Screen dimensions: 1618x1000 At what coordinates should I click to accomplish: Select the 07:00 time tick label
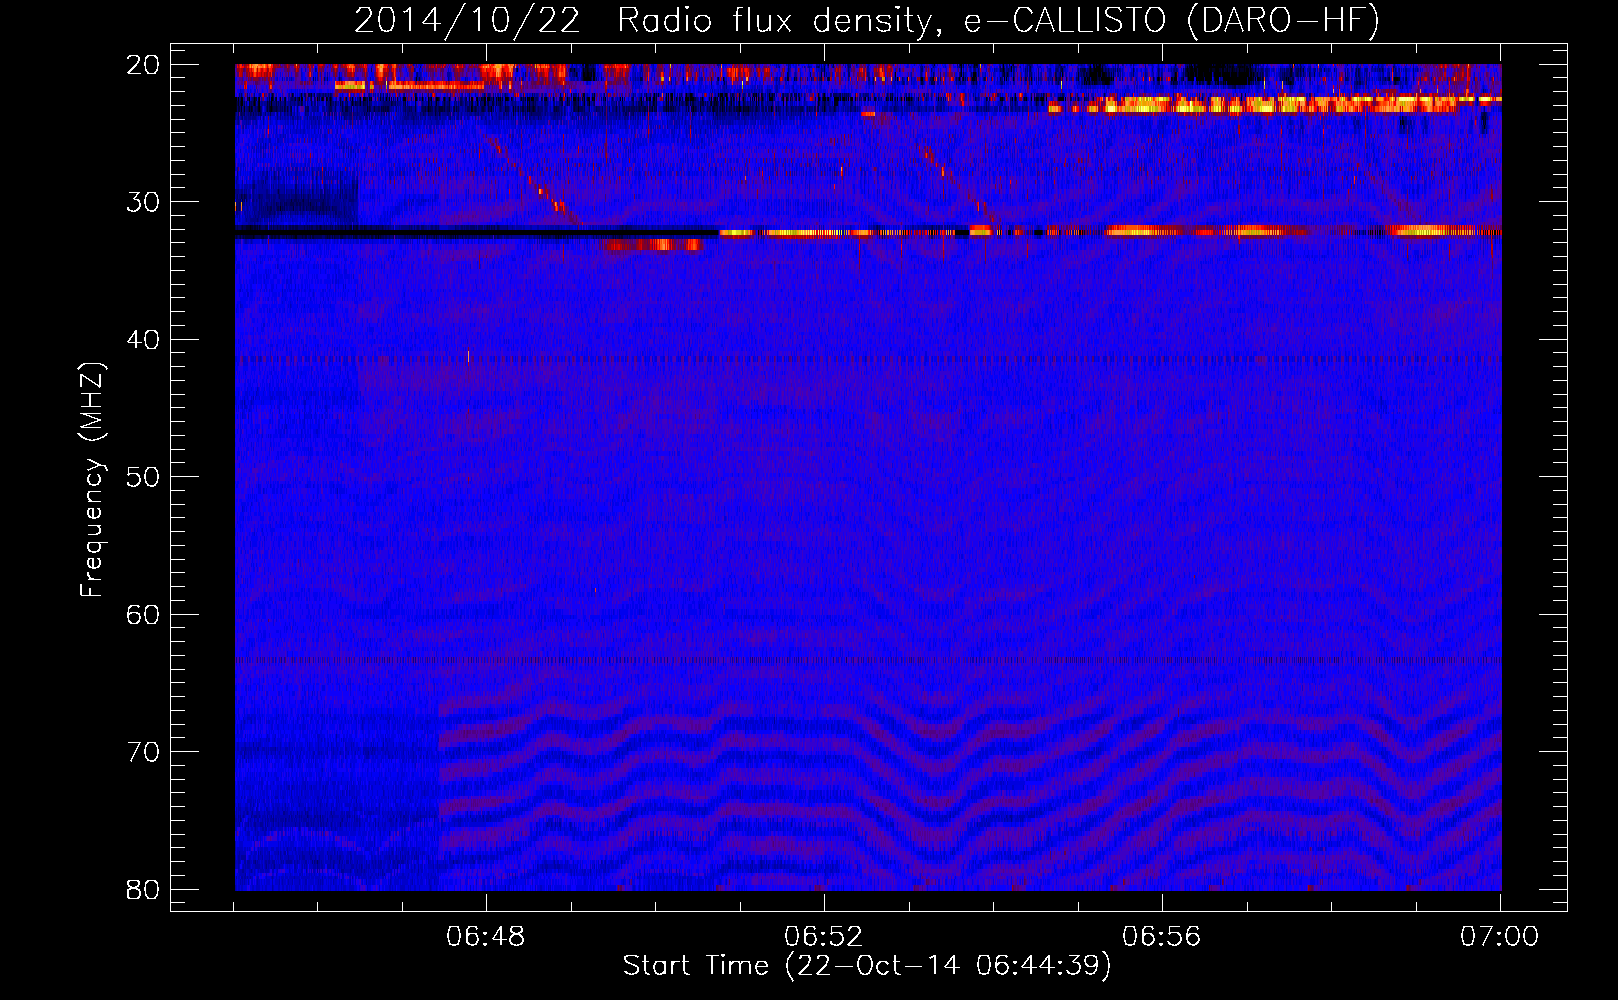tap(1500, 937)
